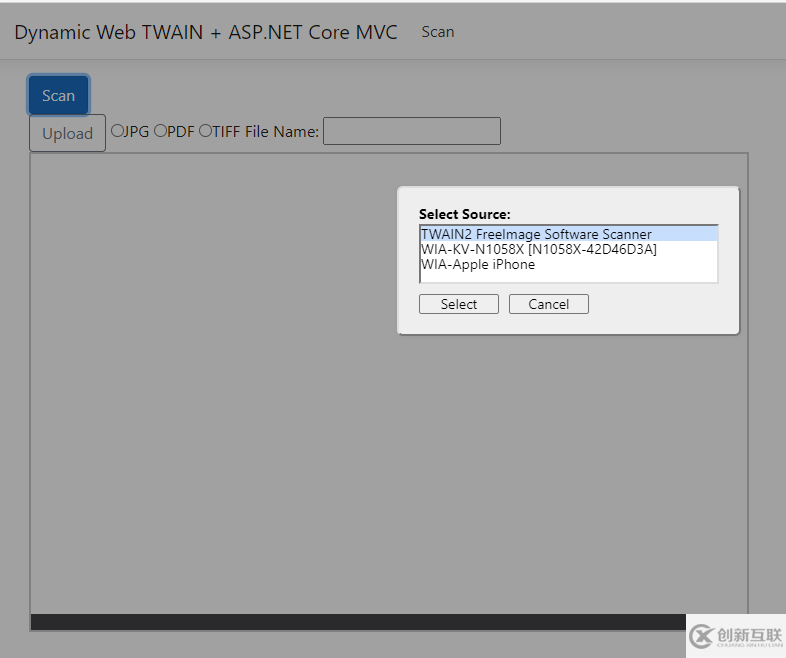Choose TWAIN2 FreeImage Software Scanner source

568,234
